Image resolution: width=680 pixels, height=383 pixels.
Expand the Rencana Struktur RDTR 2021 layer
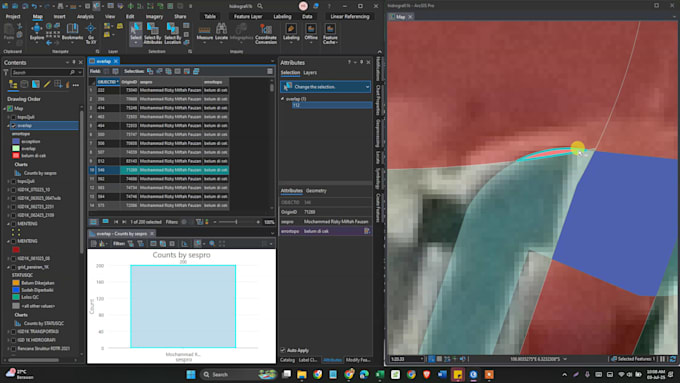tap(8, 348)
